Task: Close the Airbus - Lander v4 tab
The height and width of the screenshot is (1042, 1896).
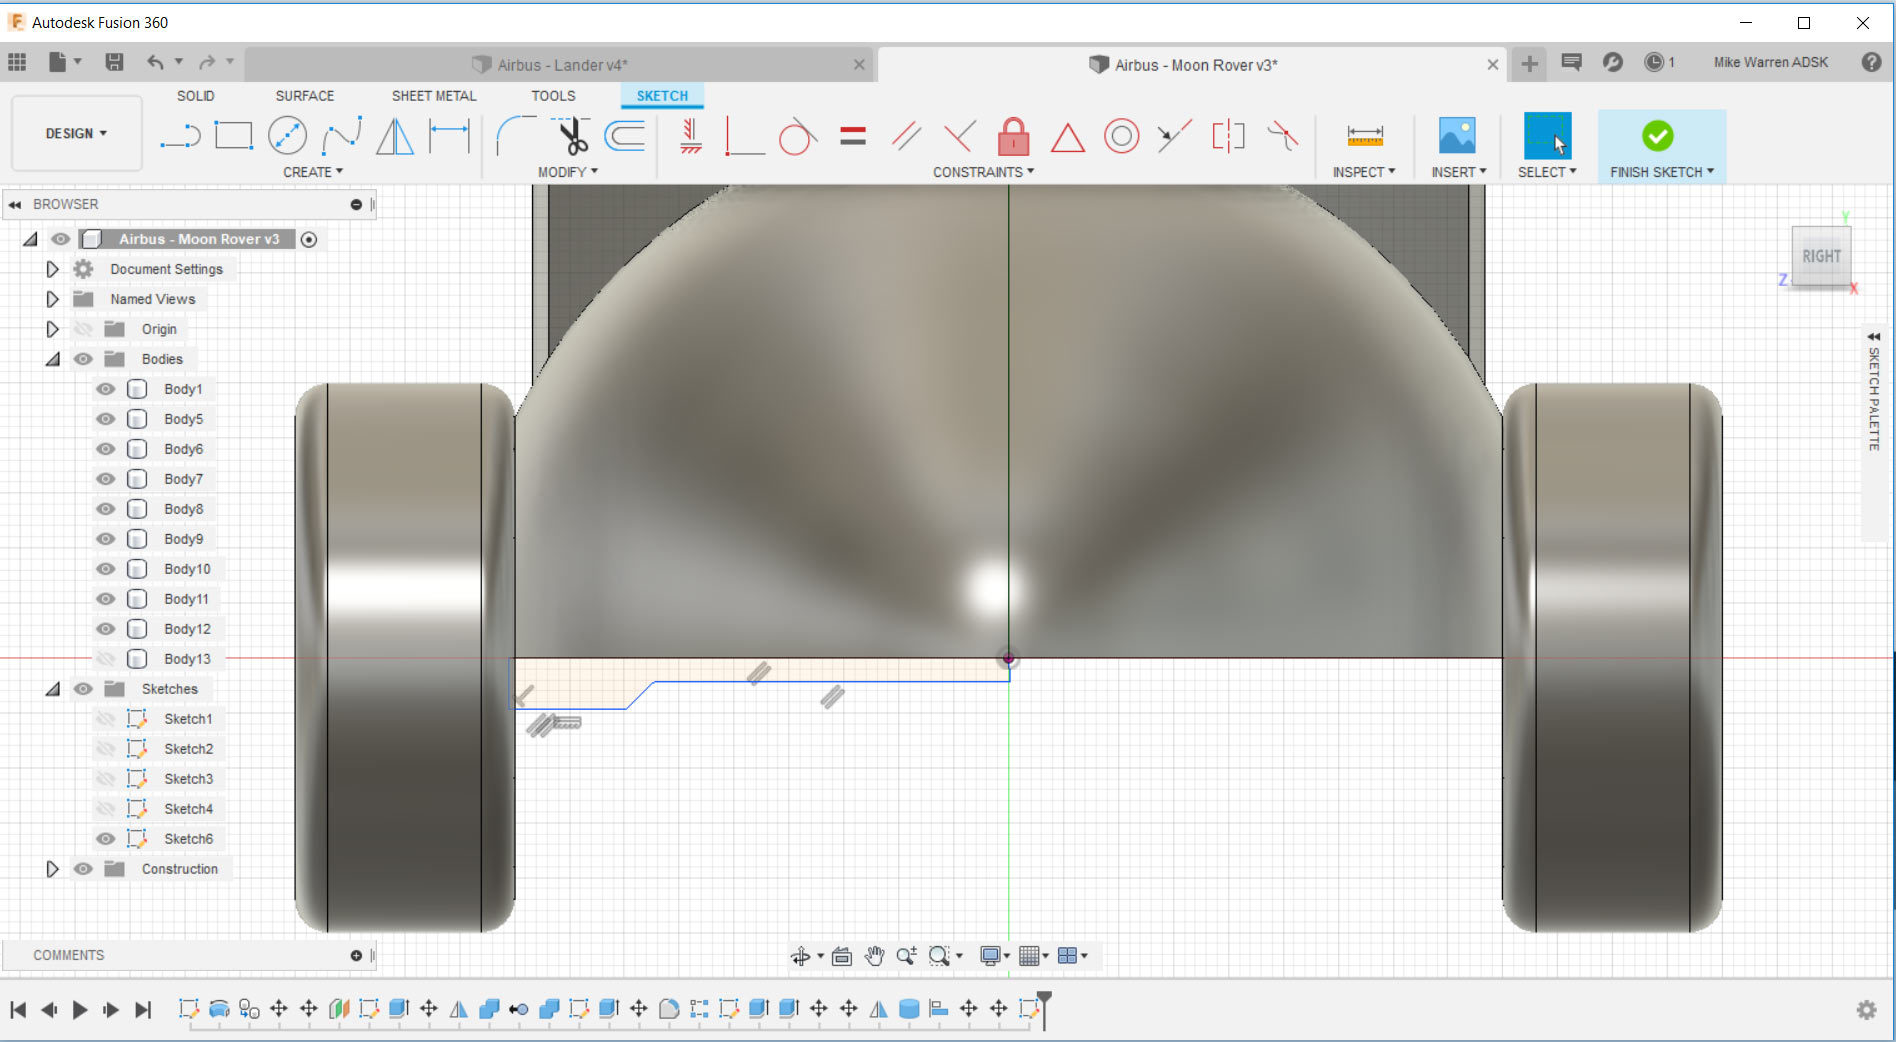Action: (859, 65)
